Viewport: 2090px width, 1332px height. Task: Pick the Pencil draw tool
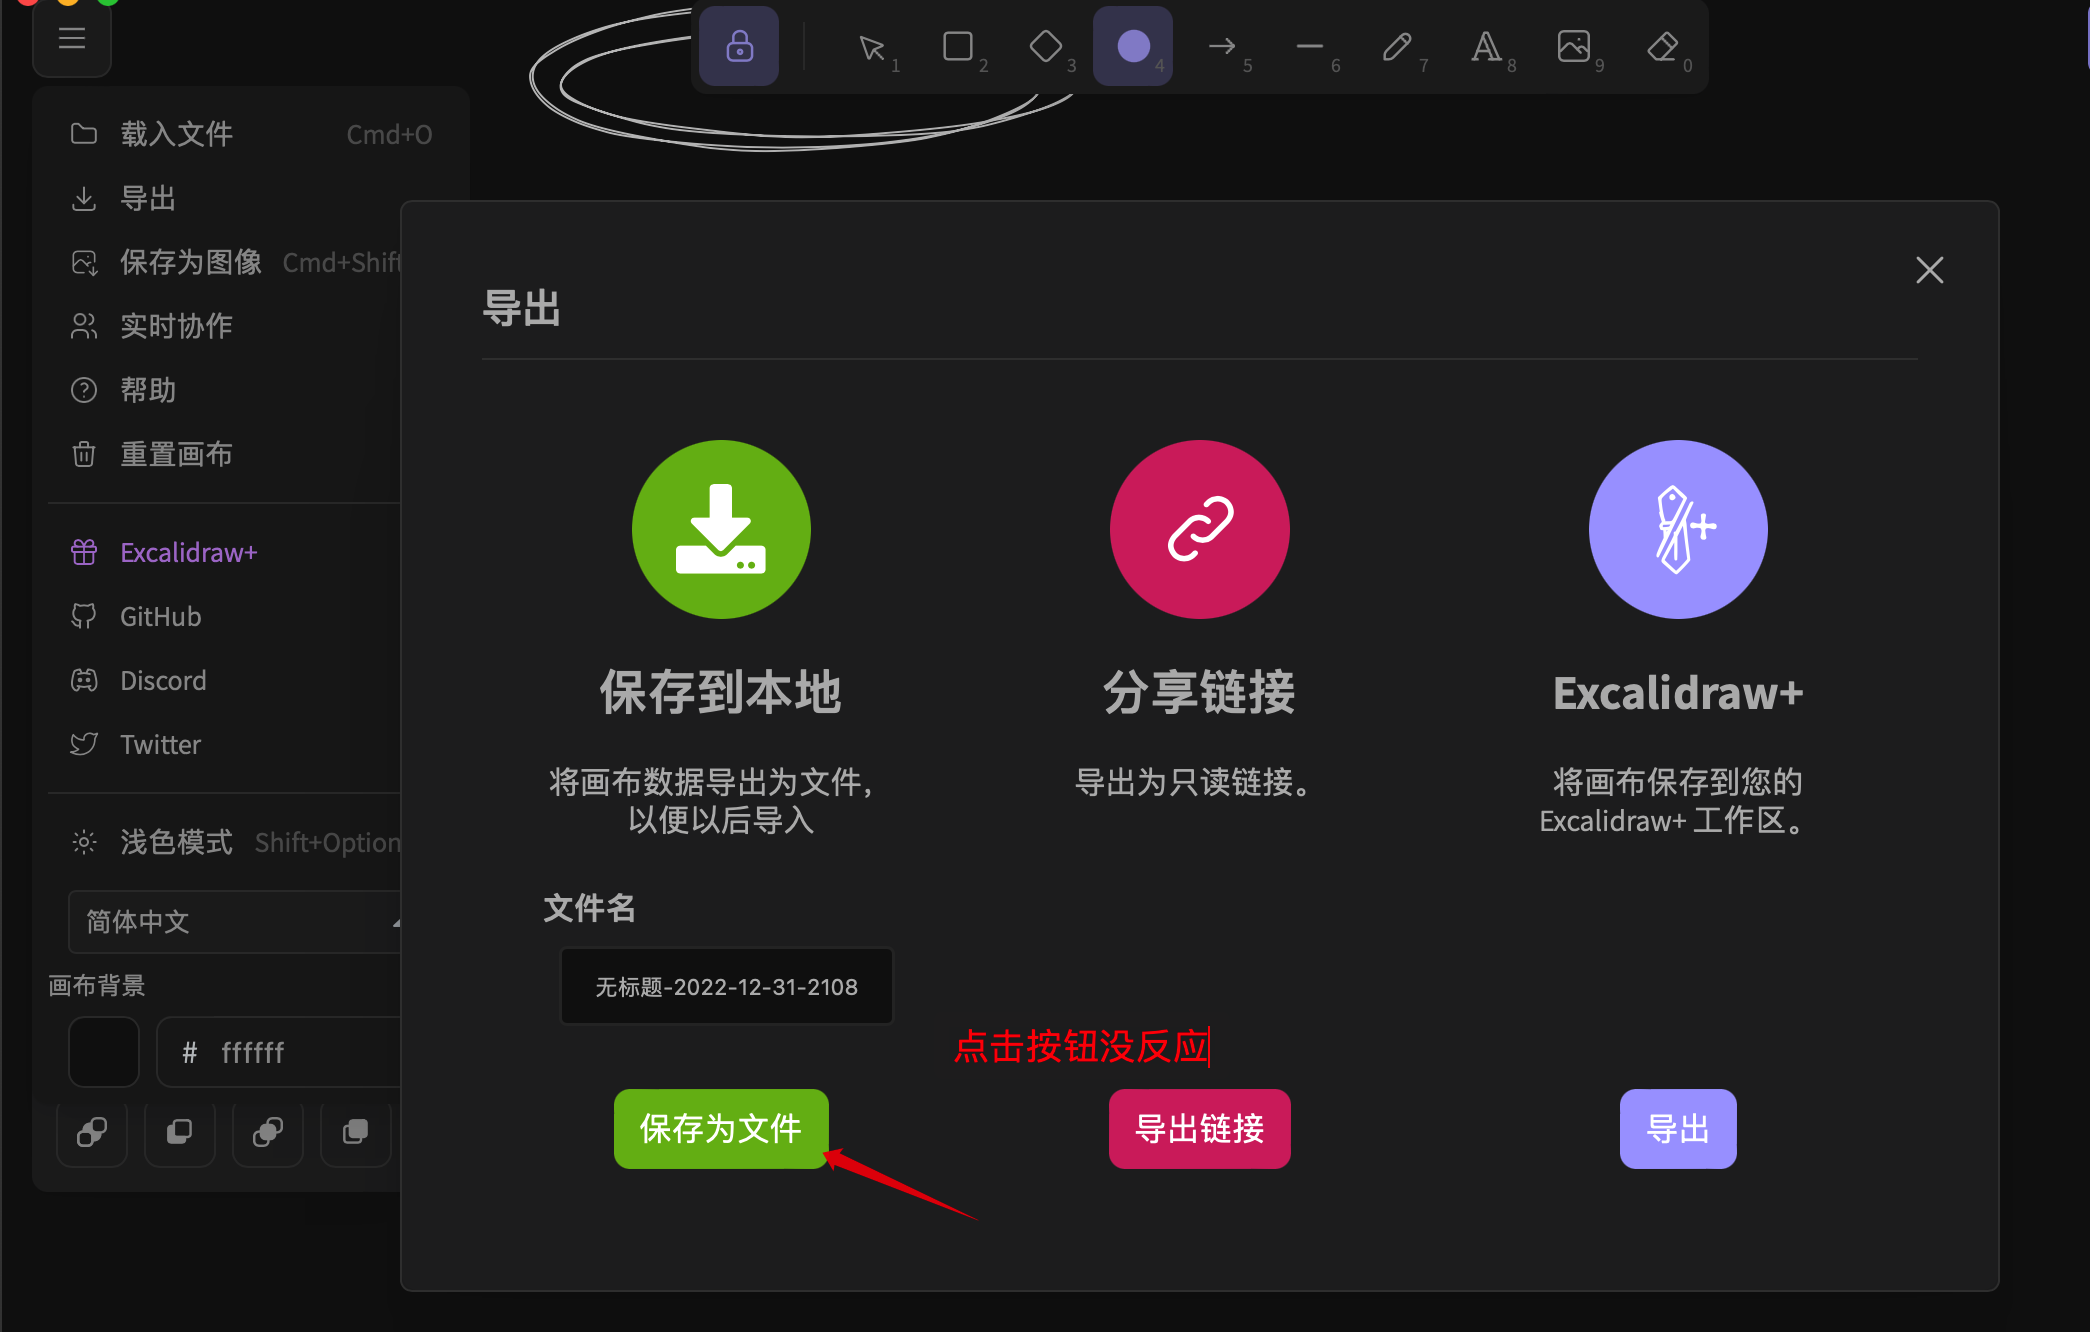click(1397, 47)
